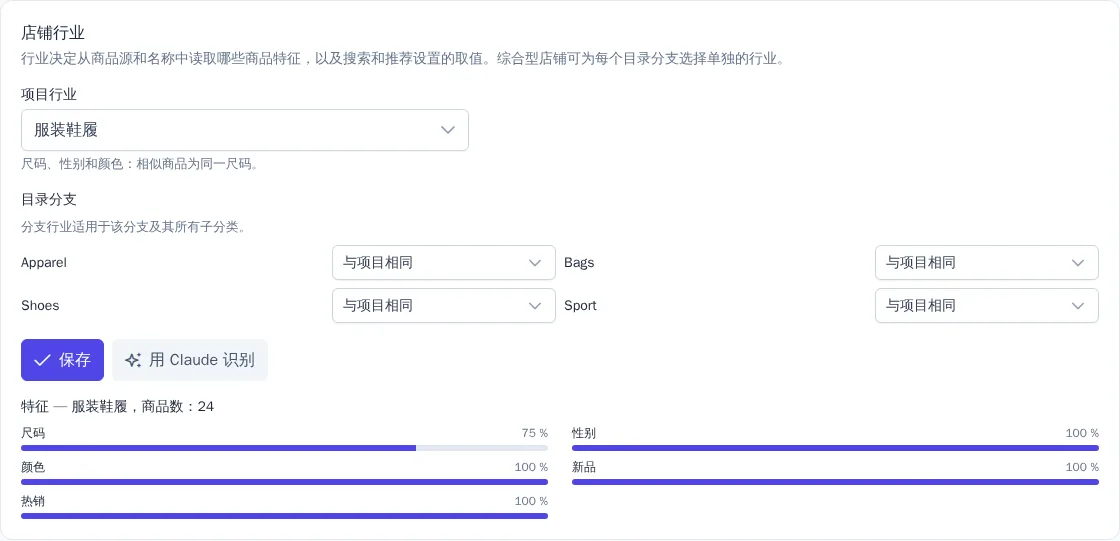
Task: Click the Bags branch label
Action: (x=579, y=263)
